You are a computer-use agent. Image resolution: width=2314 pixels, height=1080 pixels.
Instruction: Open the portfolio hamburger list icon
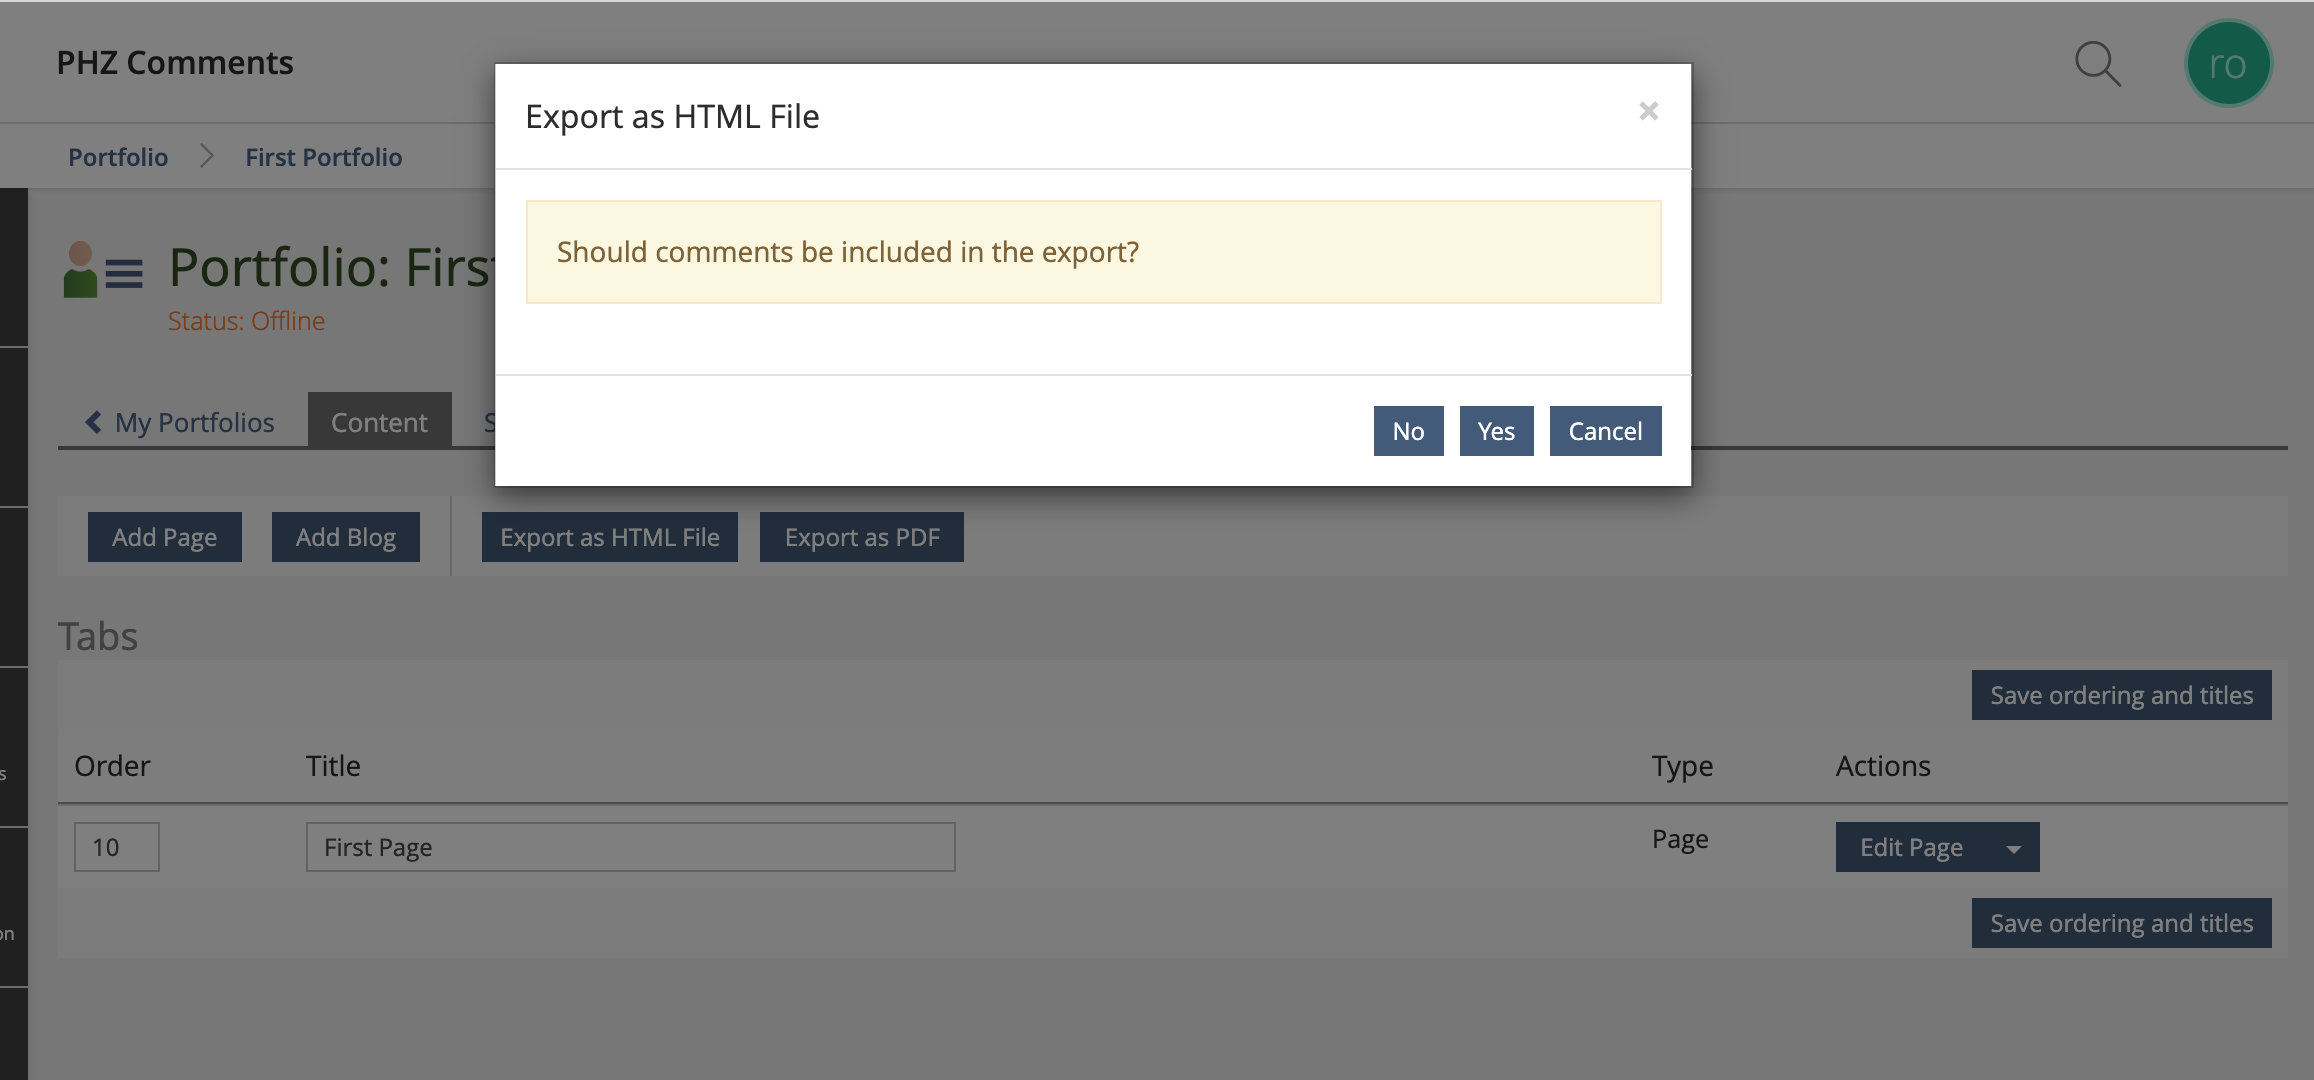(x=124, y=273)
